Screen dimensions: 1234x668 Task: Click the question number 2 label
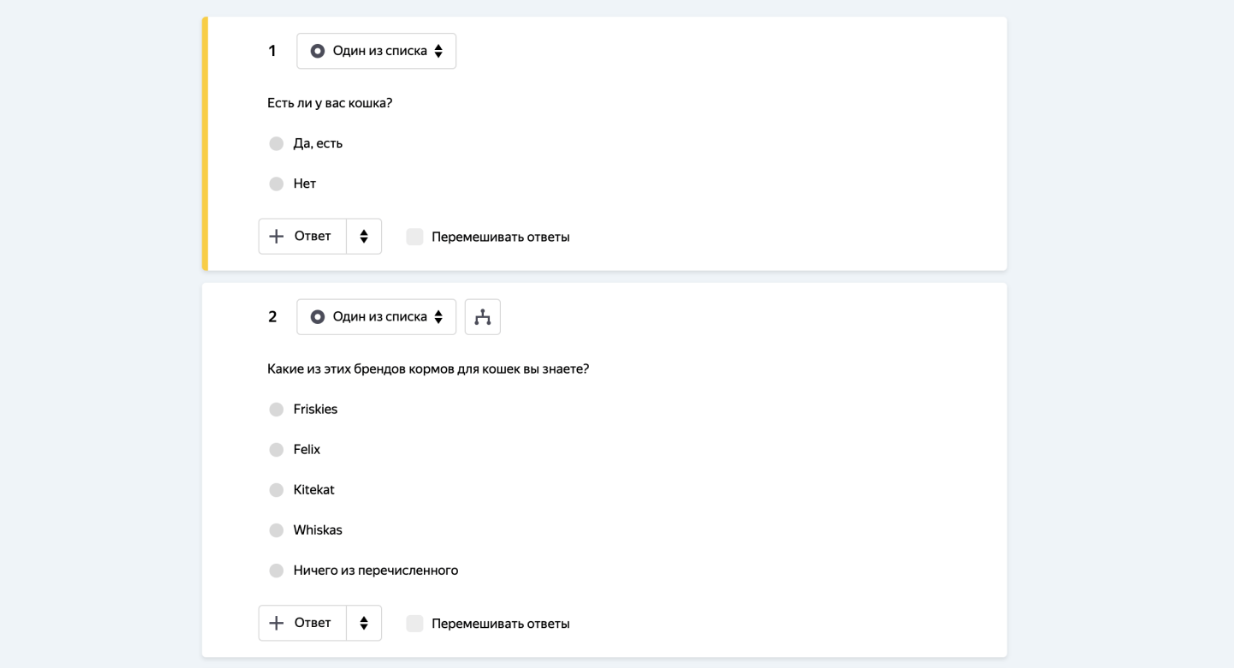pyautogui.click(x=272, y=317)
